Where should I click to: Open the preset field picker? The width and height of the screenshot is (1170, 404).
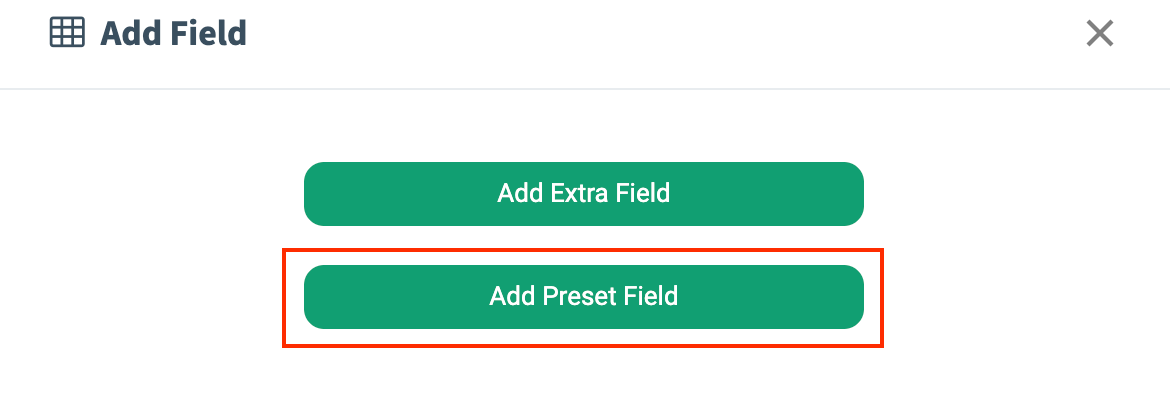click(x=583, y=297)
